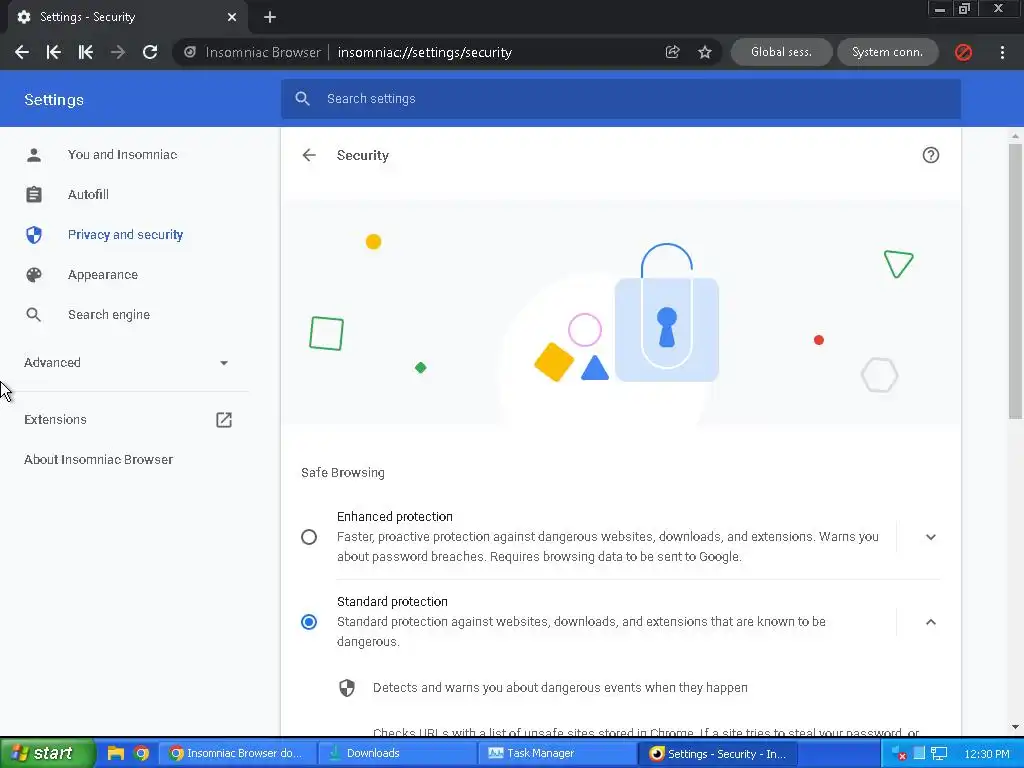Click the Appearance palette icon
The image size is (1024, 768).
(x=34, y=275)
